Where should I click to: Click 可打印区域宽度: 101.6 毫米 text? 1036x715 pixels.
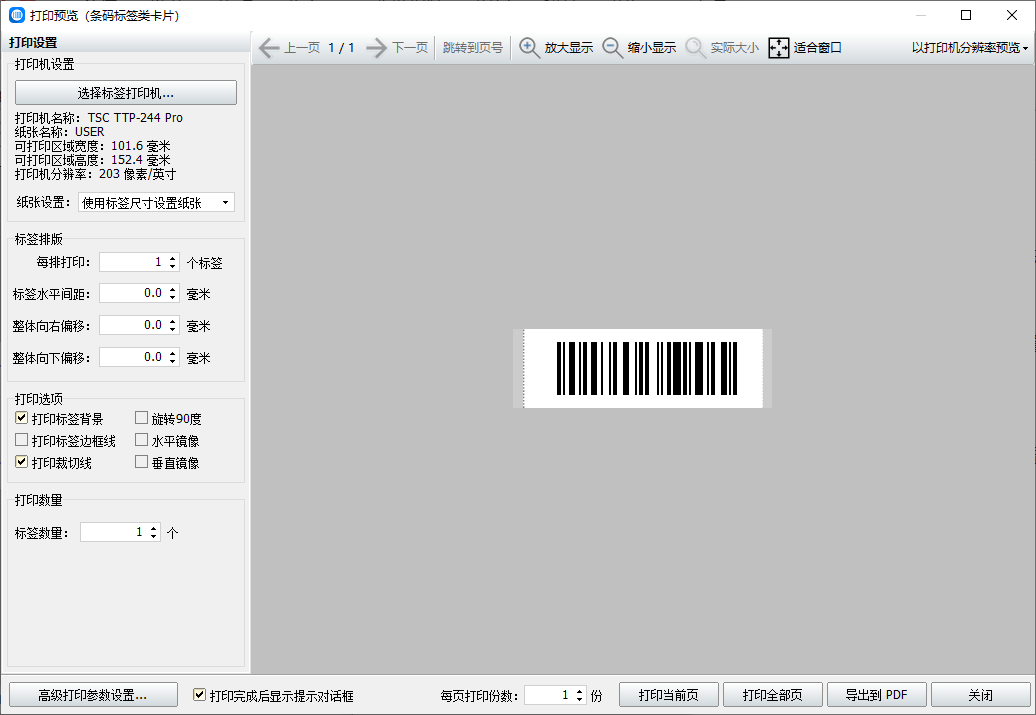[x=92, y=145]
